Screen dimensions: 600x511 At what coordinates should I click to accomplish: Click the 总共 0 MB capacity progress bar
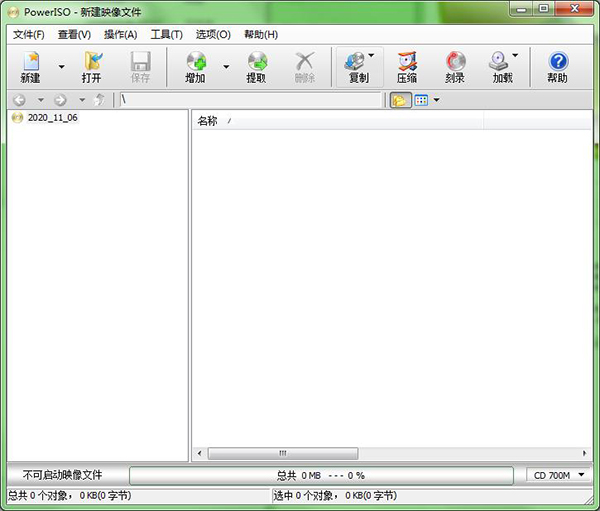click(321, 475)
